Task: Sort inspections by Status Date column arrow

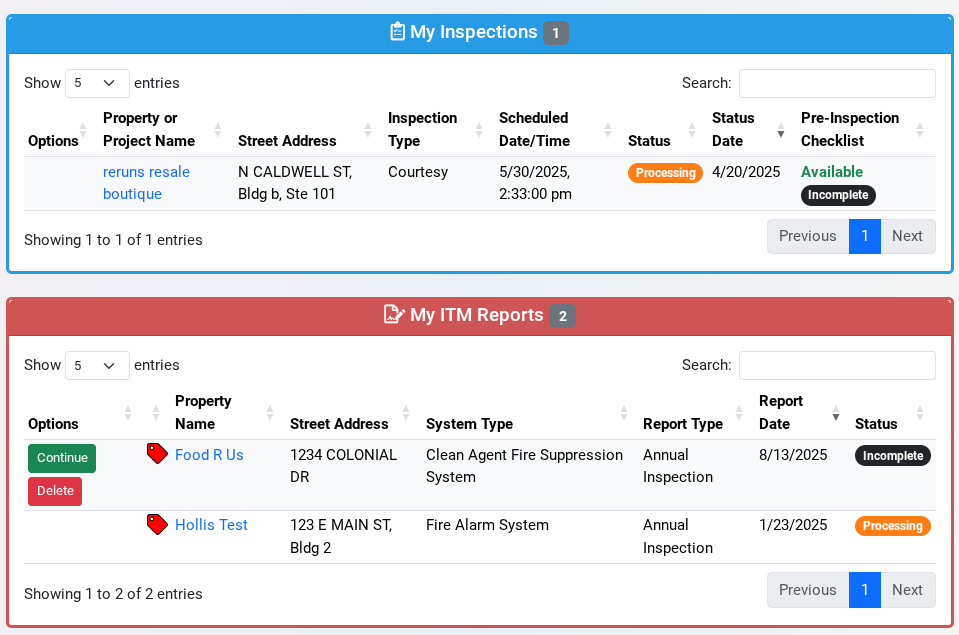Action: (781, 130)
